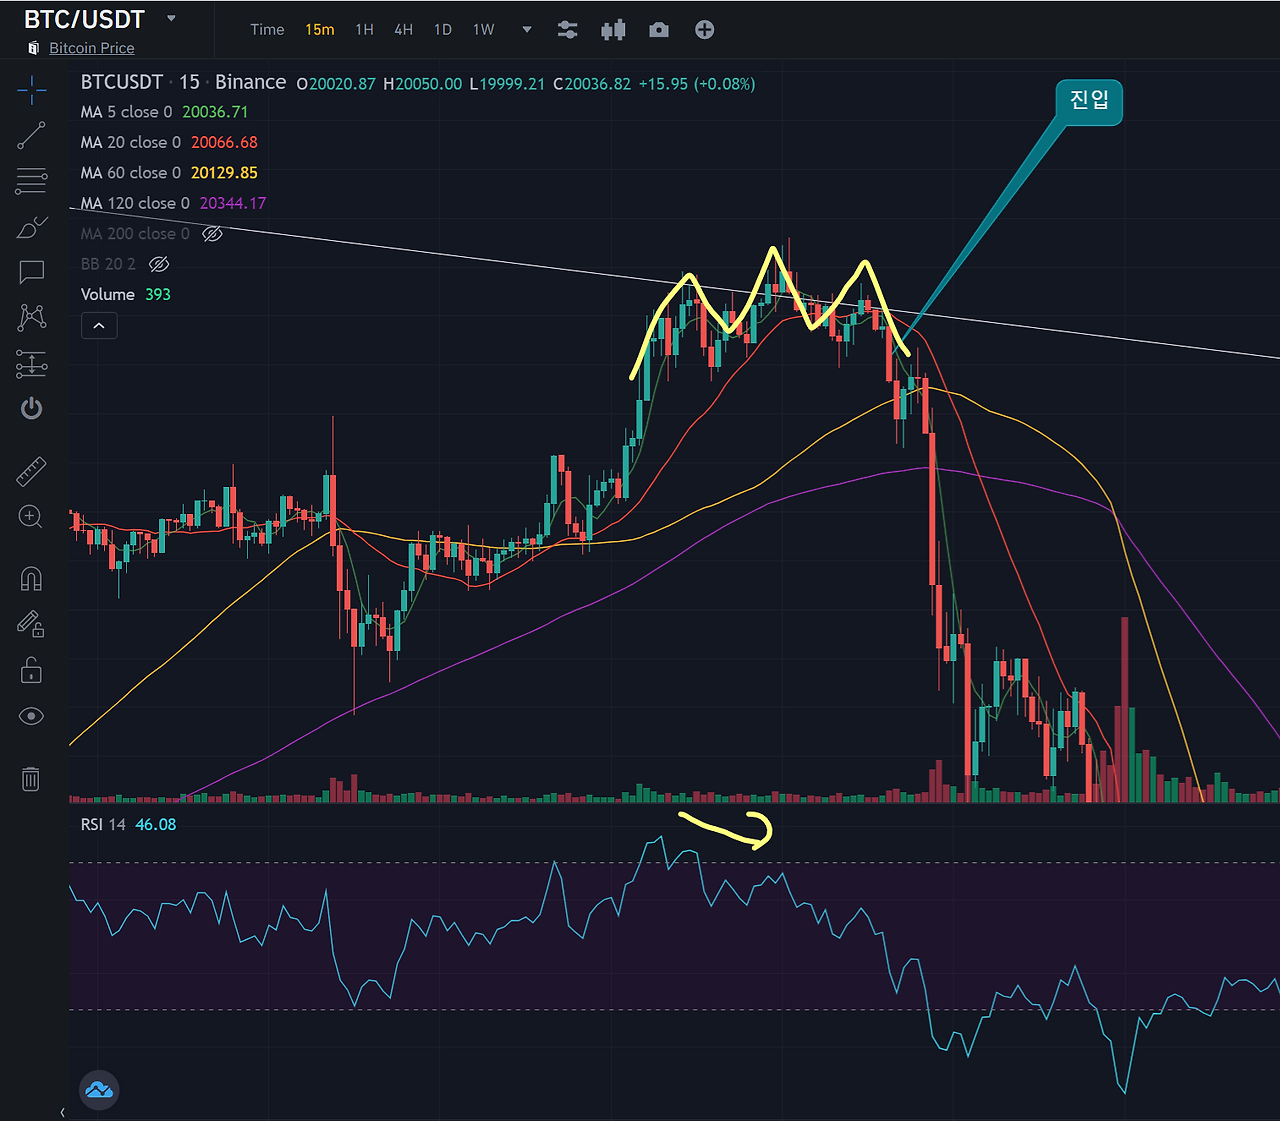The image size is (1280, 1121).
Task: Show the hidden BB 20 2 indicator
Action: pyautogui.click(x=159, y=264)
